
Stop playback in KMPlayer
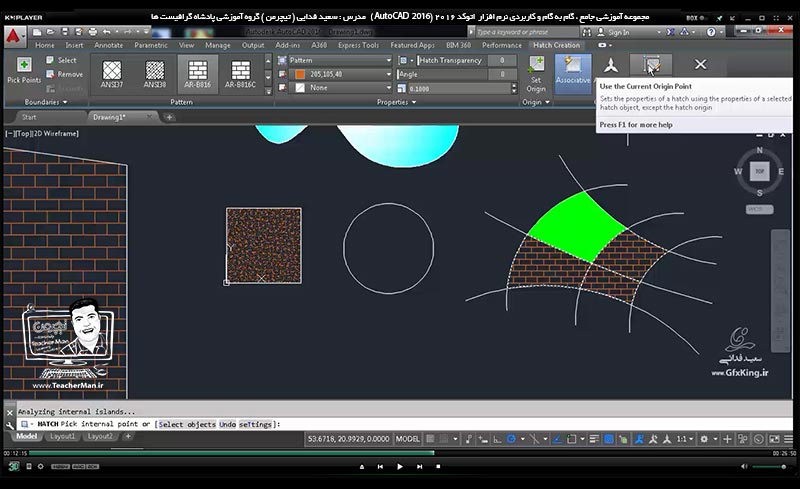click(438, 467)
